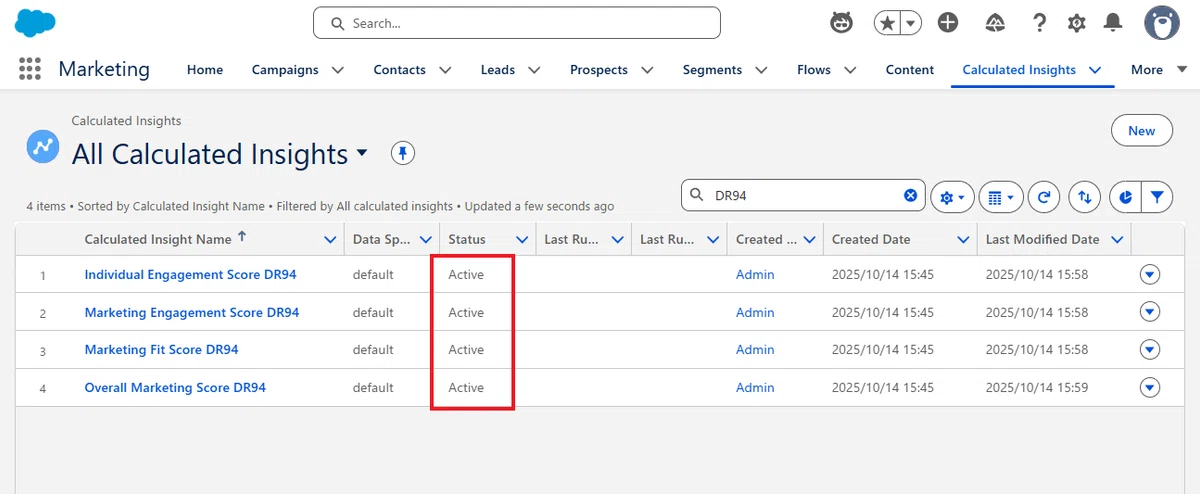The image size is (1200, 494).
Task: Show actions for Marketing Fit Score DR94
Action: (1150, 350)
